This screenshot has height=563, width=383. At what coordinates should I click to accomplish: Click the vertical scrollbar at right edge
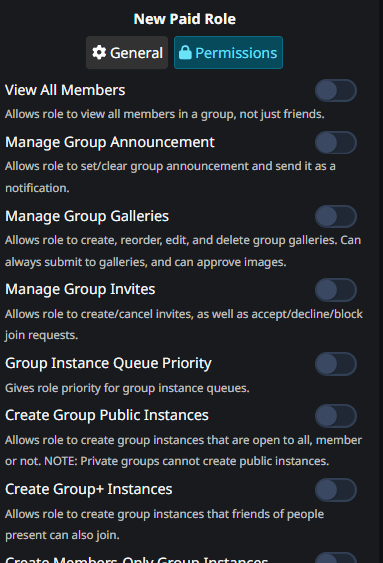coord(381,282)
